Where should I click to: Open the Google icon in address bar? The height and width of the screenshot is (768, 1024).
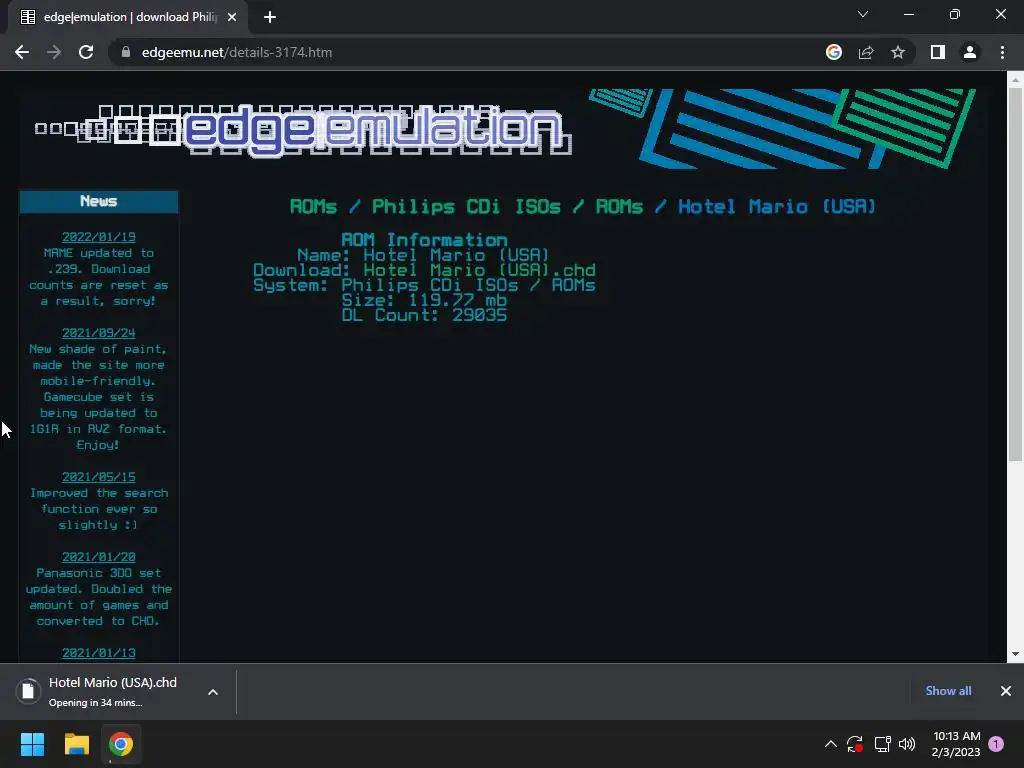pyautogui.click(x=833, y=52)
